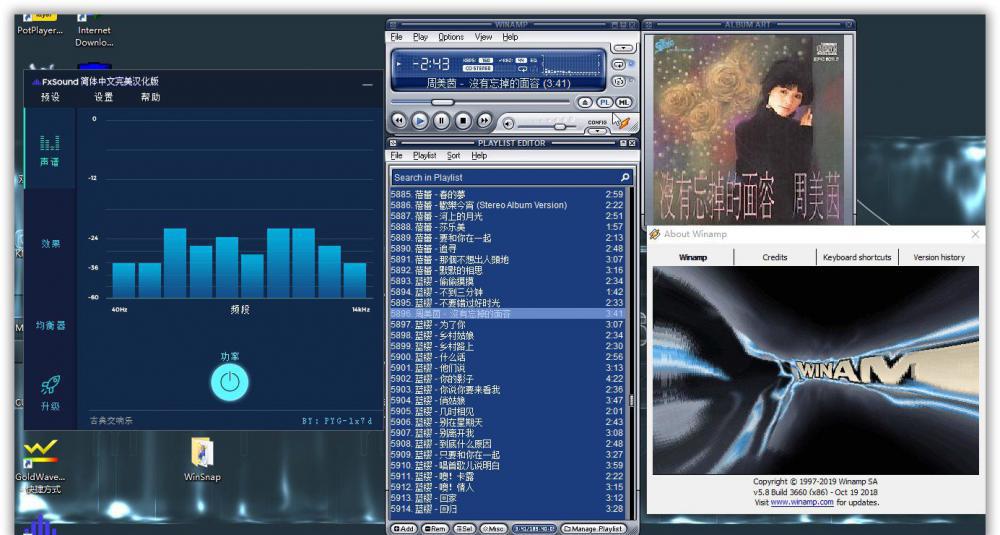Toggle the PL playlist editor button
This screenshot has width=1000, height=535.
click(x=604, y=102)
